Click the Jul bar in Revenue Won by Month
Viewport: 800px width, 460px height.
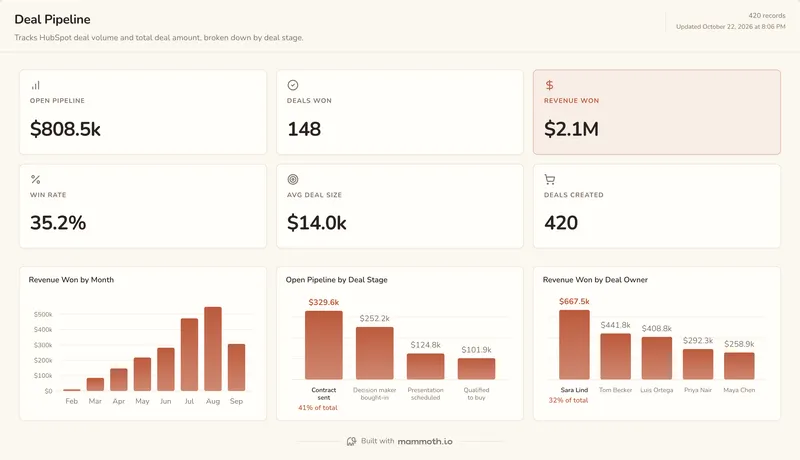click(189, 355)
